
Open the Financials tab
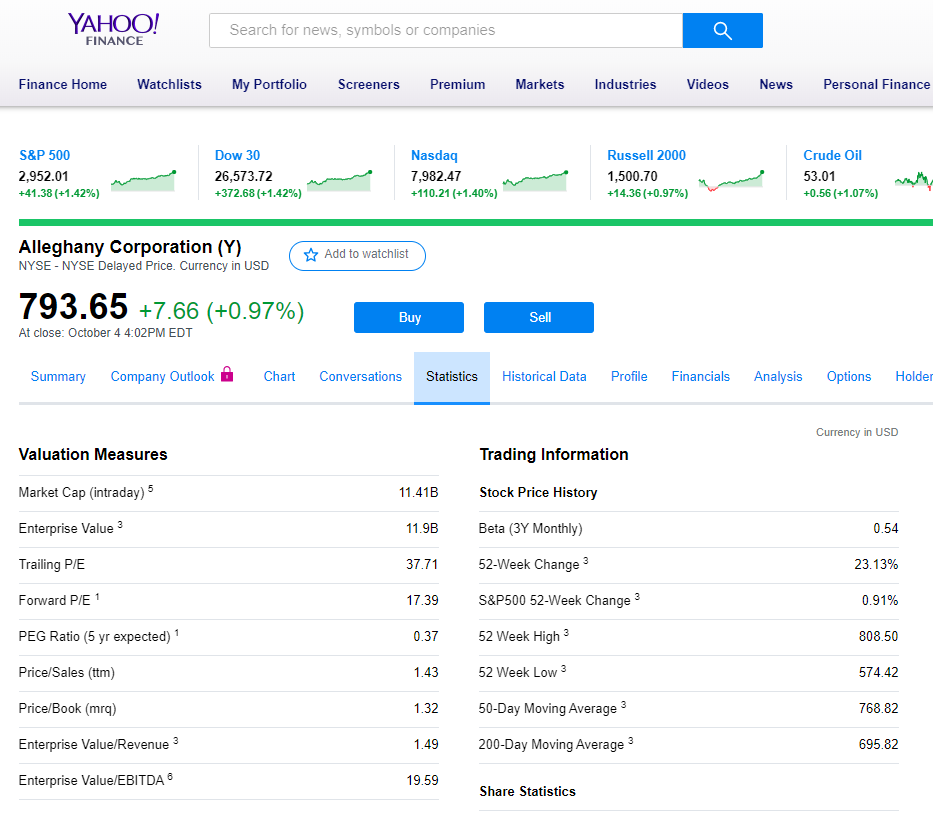(x=700, y=377)
